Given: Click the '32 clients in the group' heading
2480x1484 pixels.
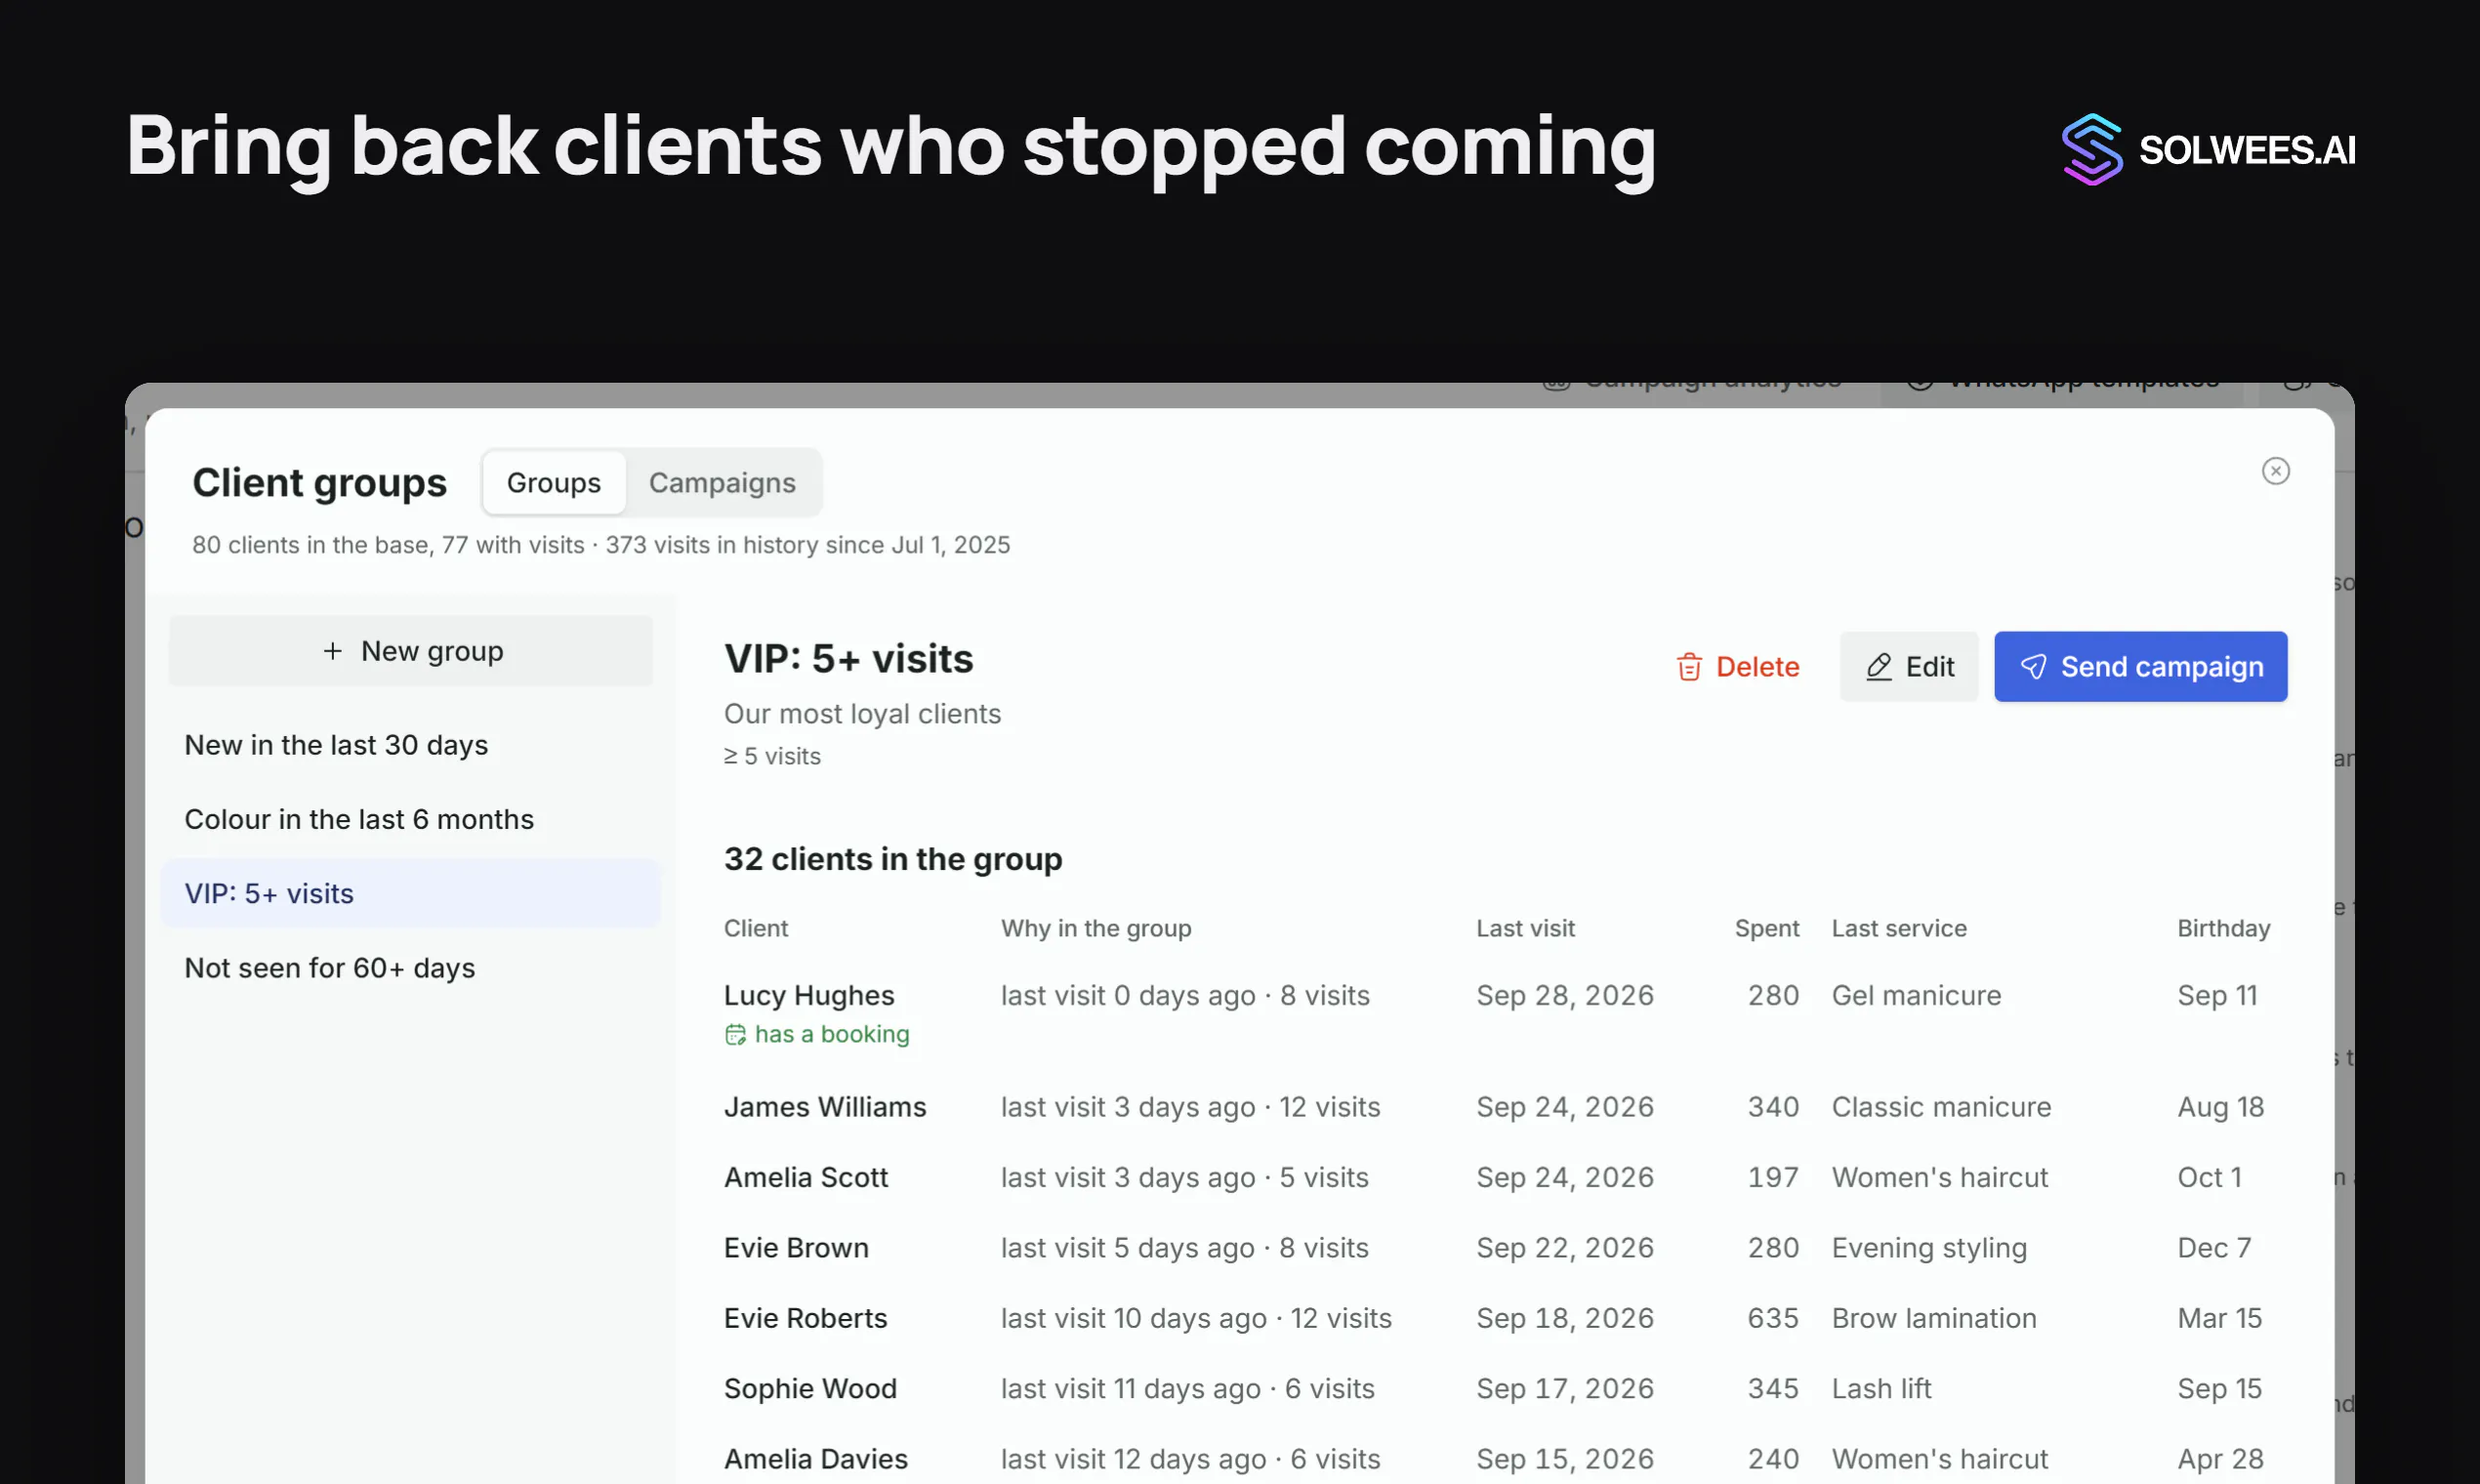Looking at the screenshot, I should pyautogui.click(x=893, y=860).
